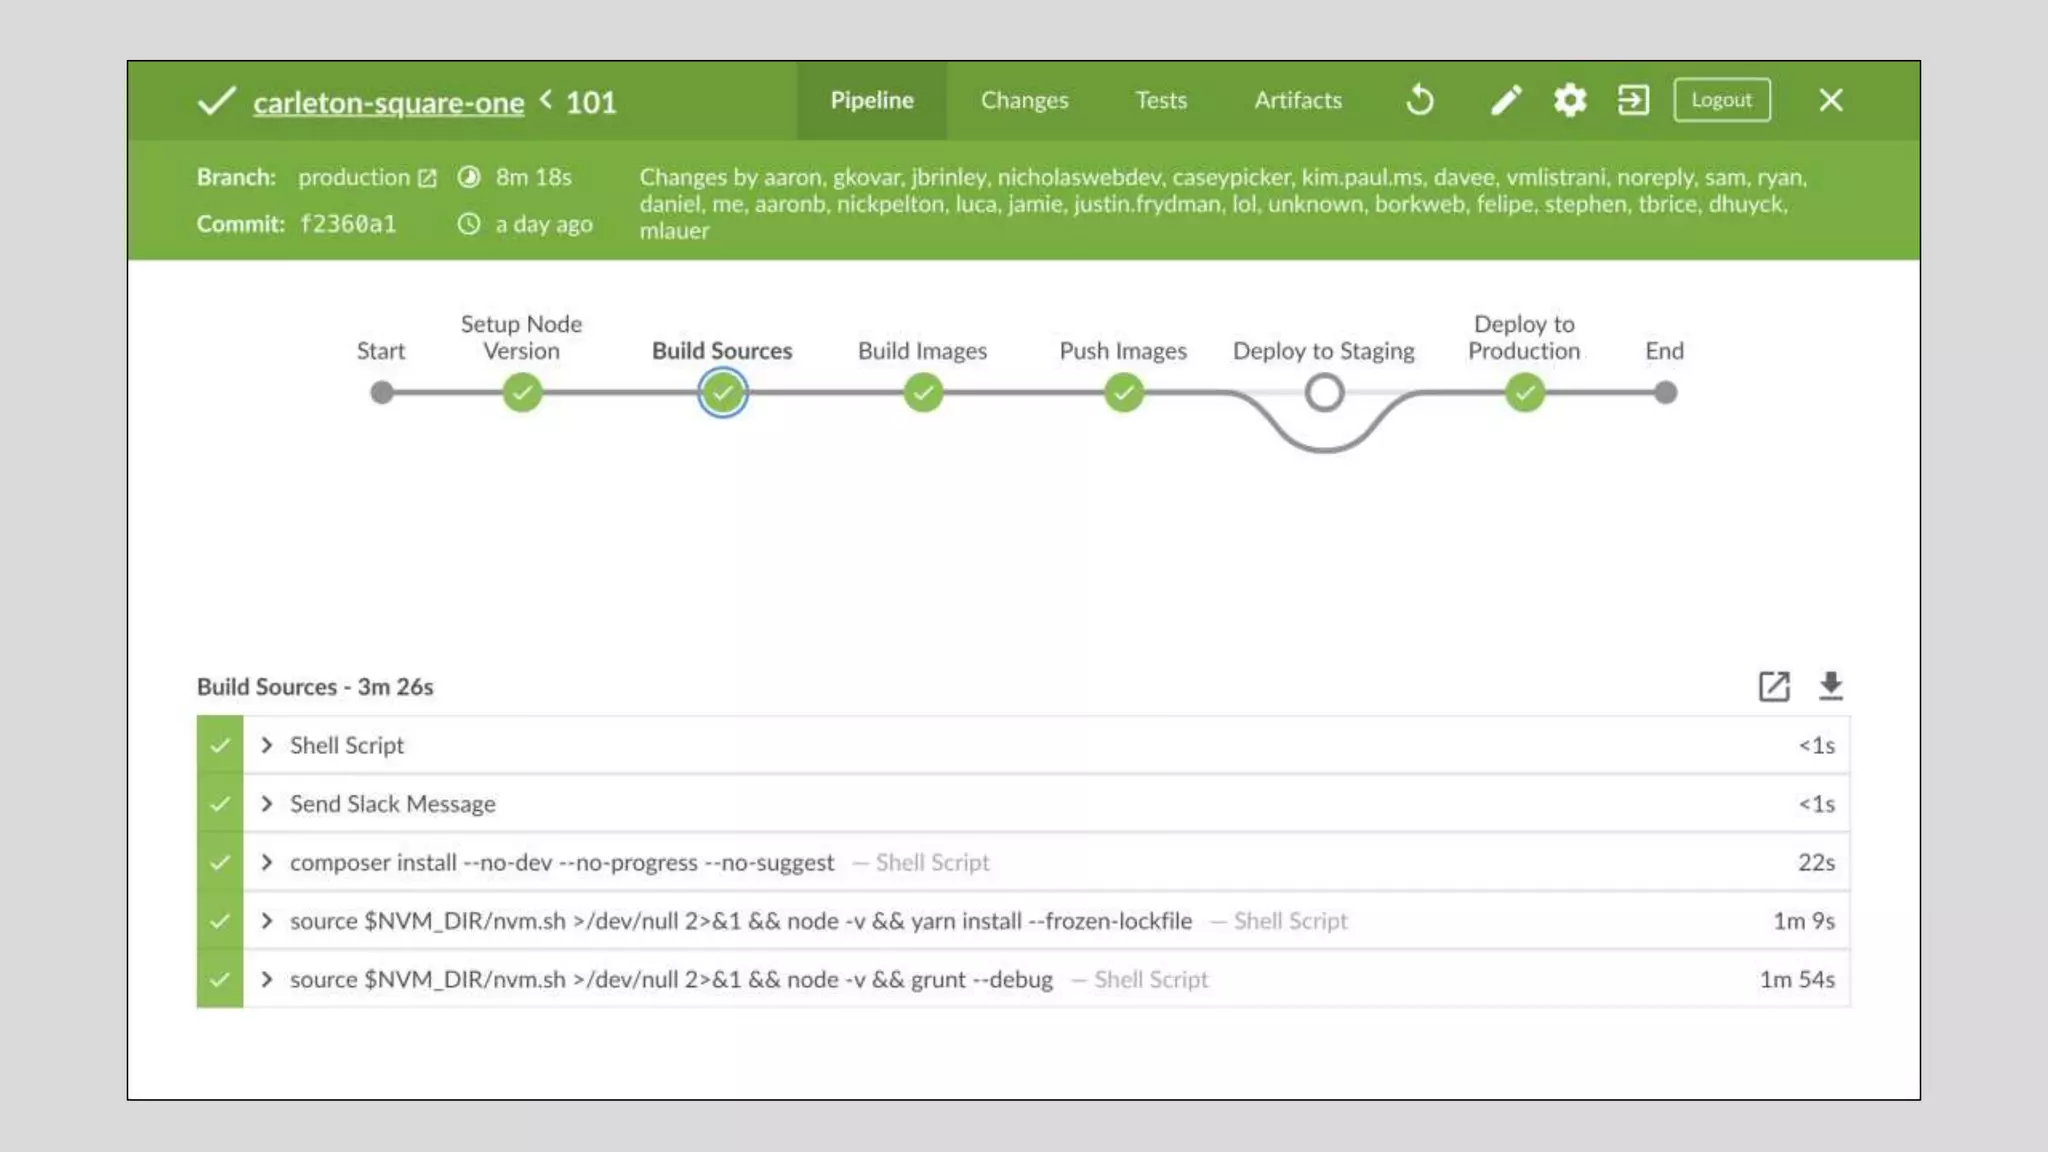
Task: Click the go to classic icon
Action: [1633, 100]
